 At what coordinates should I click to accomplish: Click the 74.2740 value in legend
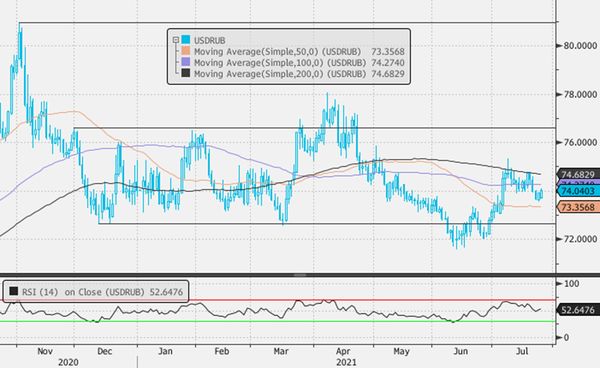coord(388,63)
